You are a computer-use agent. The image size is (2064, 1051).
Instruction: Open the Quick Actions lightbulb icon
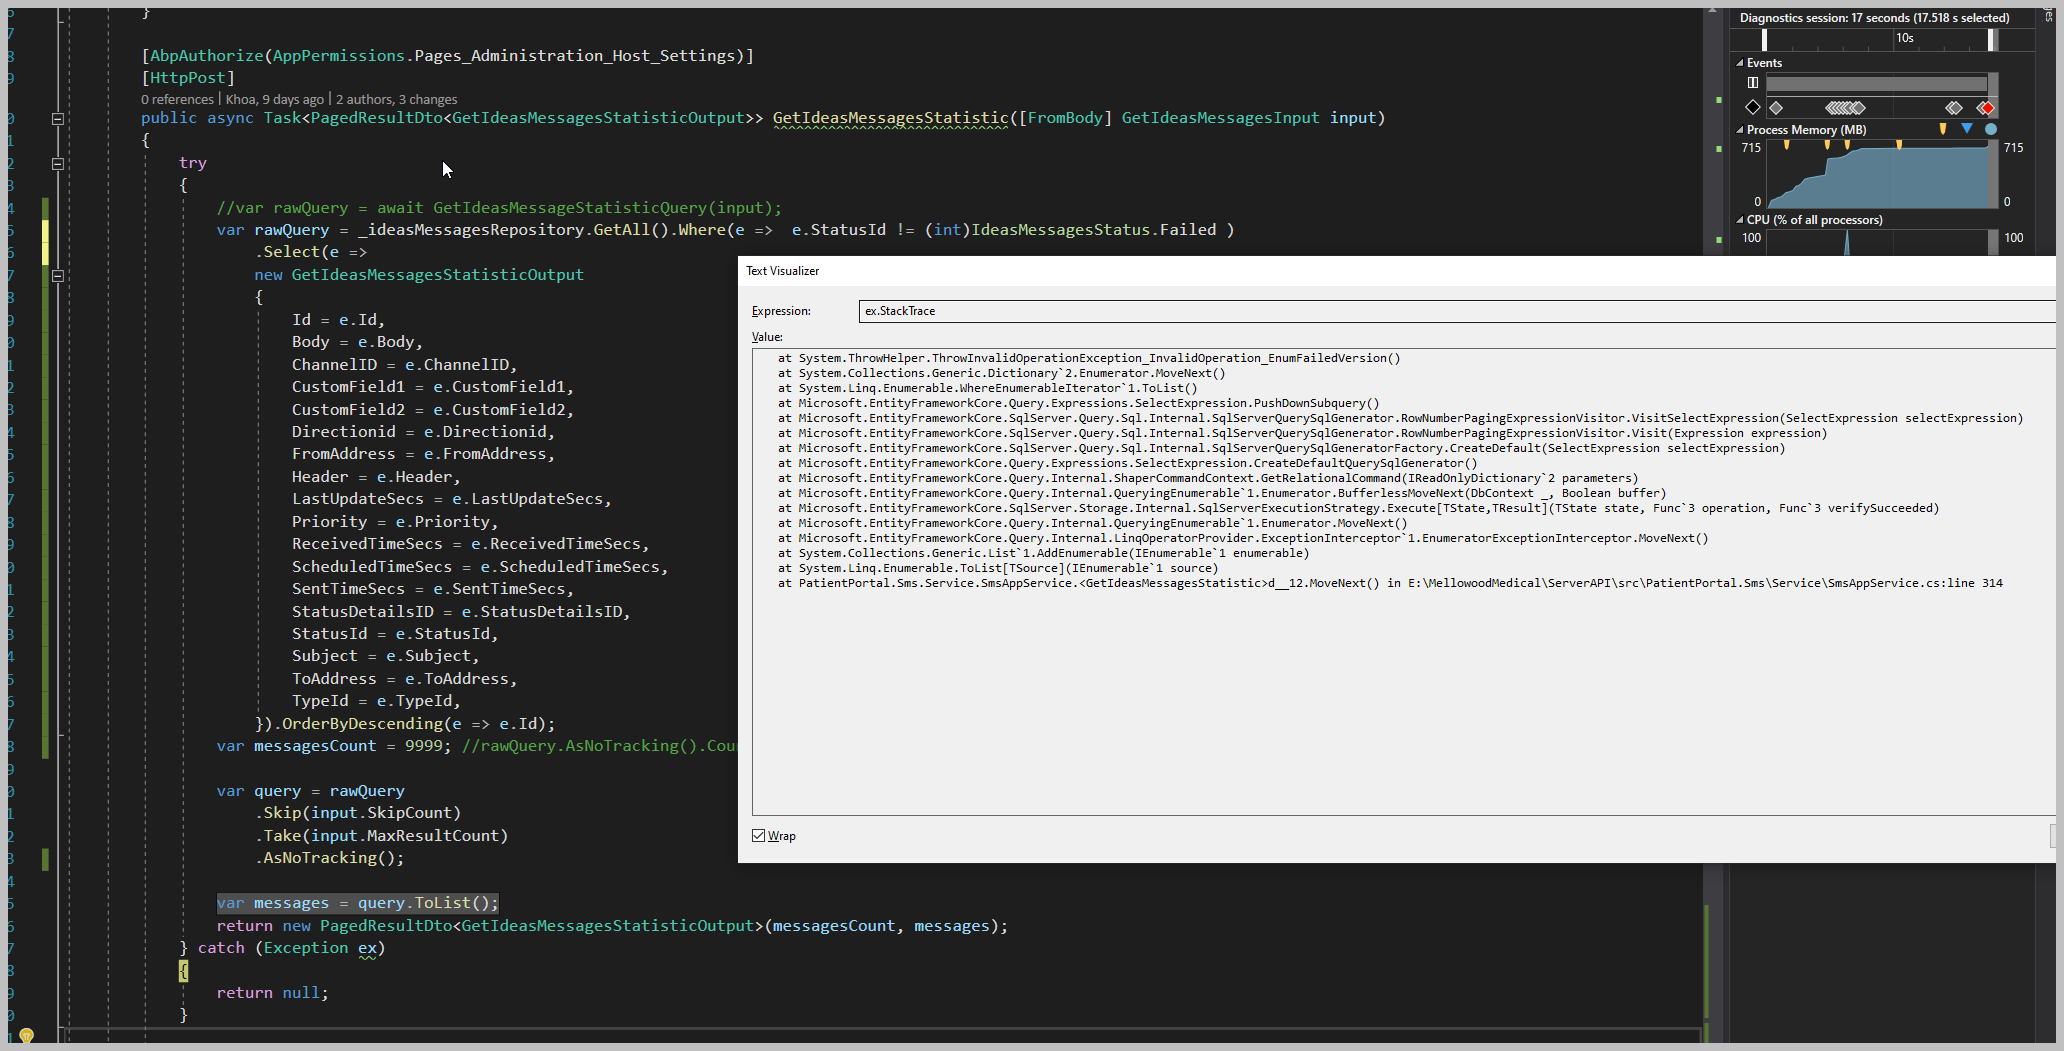pyautogui.click(x=25, y=1036)
